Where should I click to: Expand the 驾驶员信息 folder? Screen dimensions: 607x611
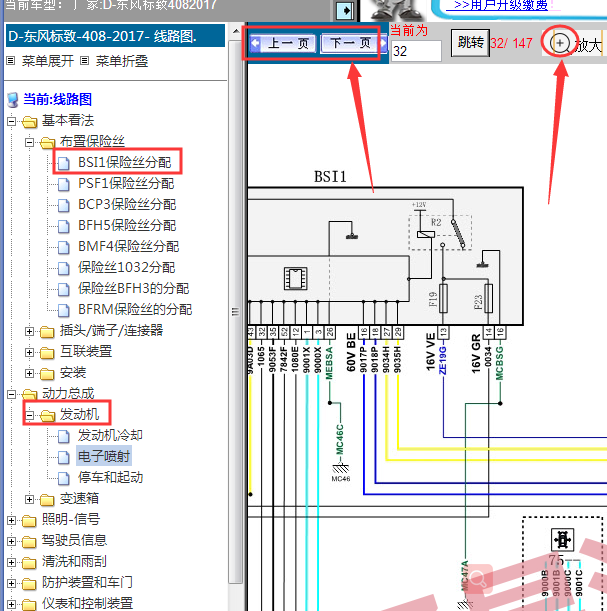11,541
